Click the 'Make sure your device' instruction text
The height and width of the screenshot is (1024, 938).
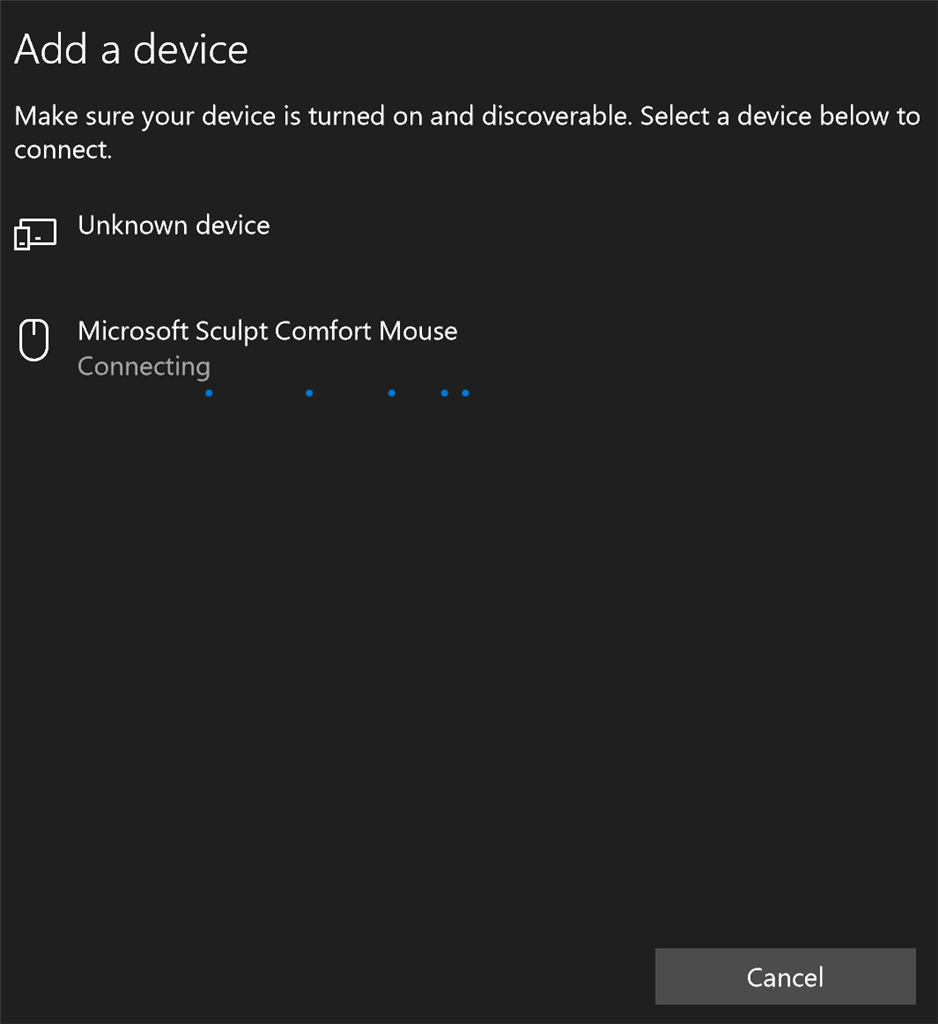[467, 133]
